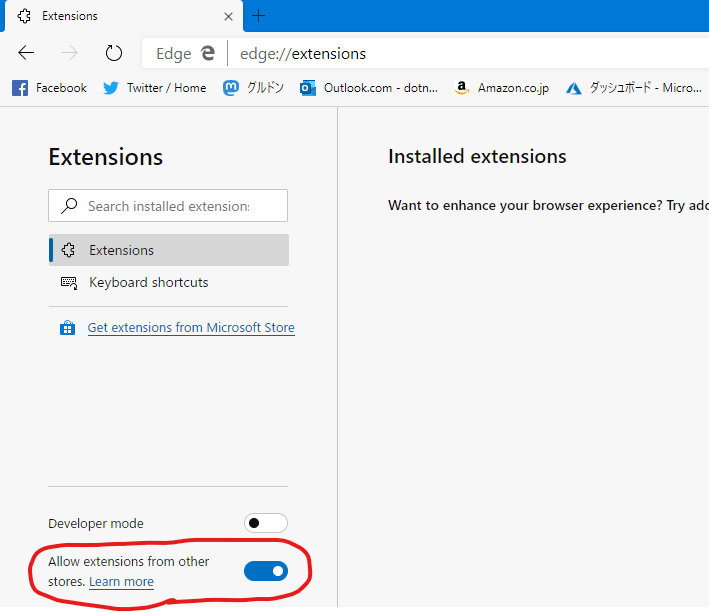Click the magnifier icon in search box
Image resolution: width=709 pixels, height=612 pixels.
pos(69,206)
